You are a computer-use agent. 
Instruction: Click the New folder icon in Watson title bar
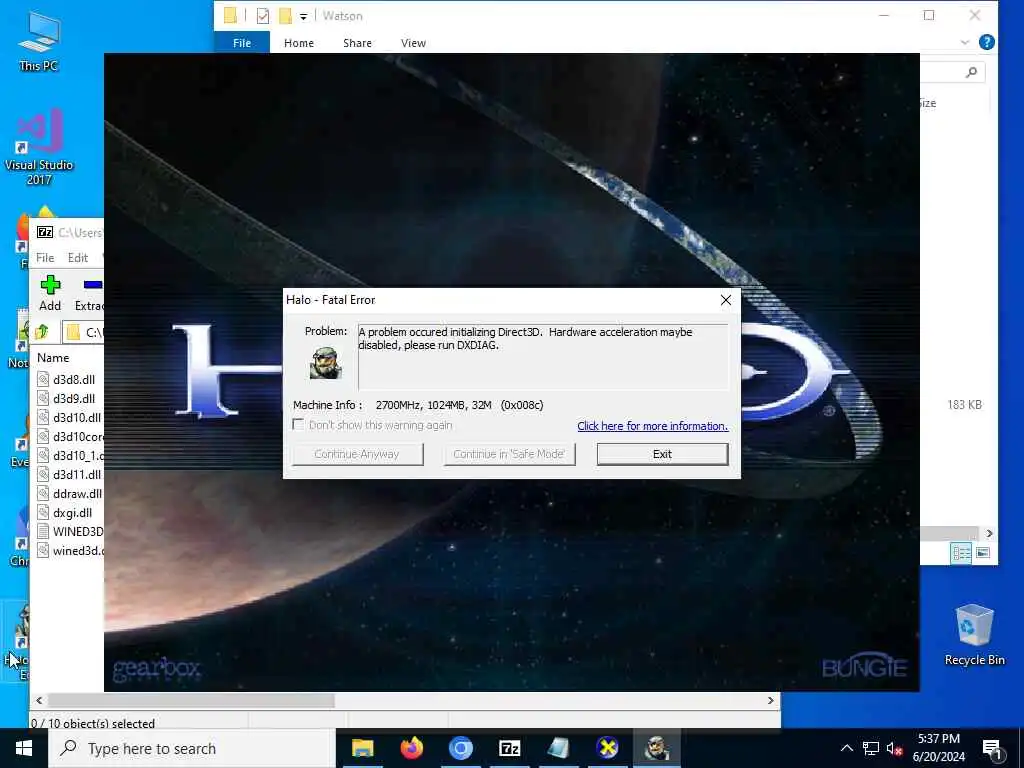click(x=285, y=16)
